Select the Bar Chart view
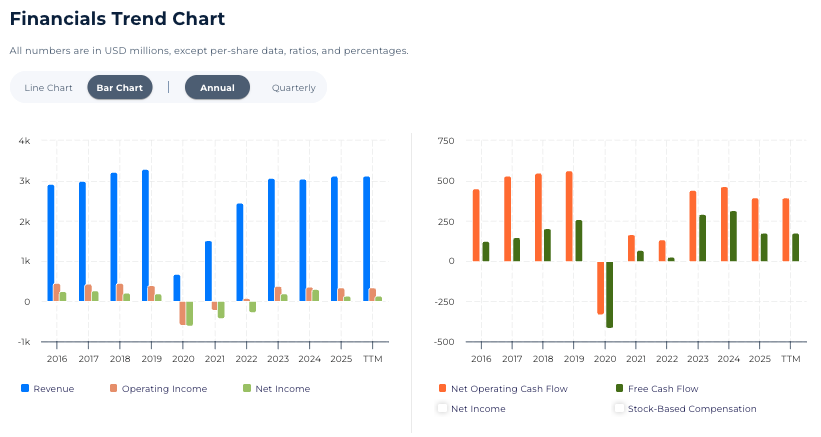The height and width of the screenshot is (437, 821). click(x=119, y=88)
